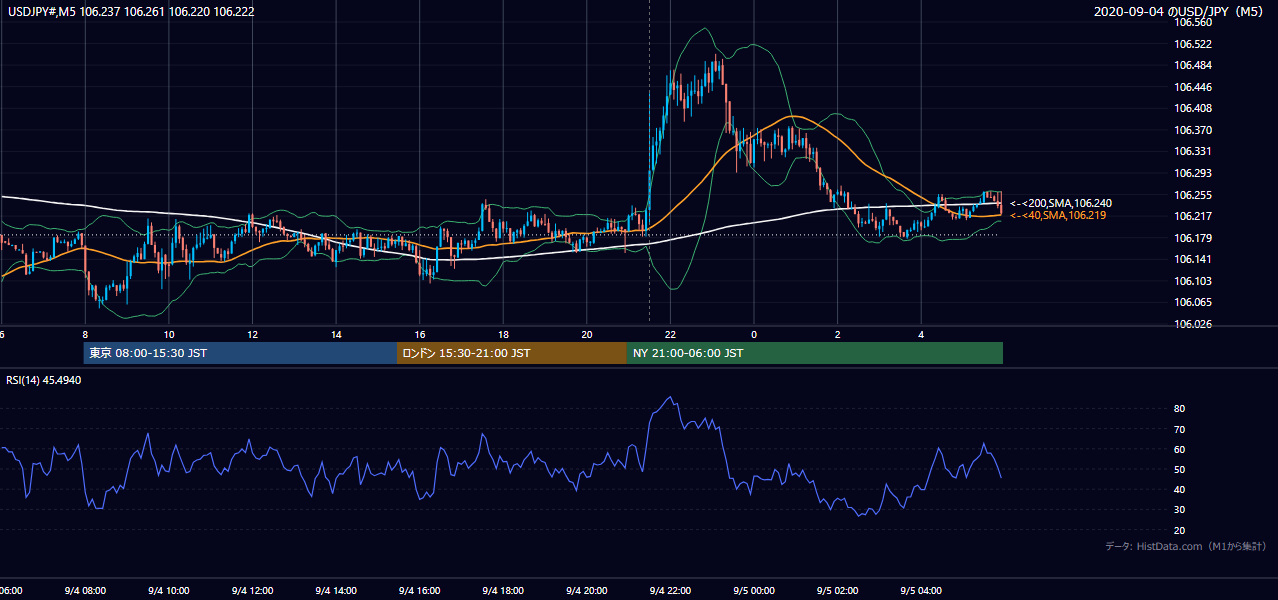Click the 9/5 02:00 time label
This screenshot has height=600, width=1278.
[838, 590]
